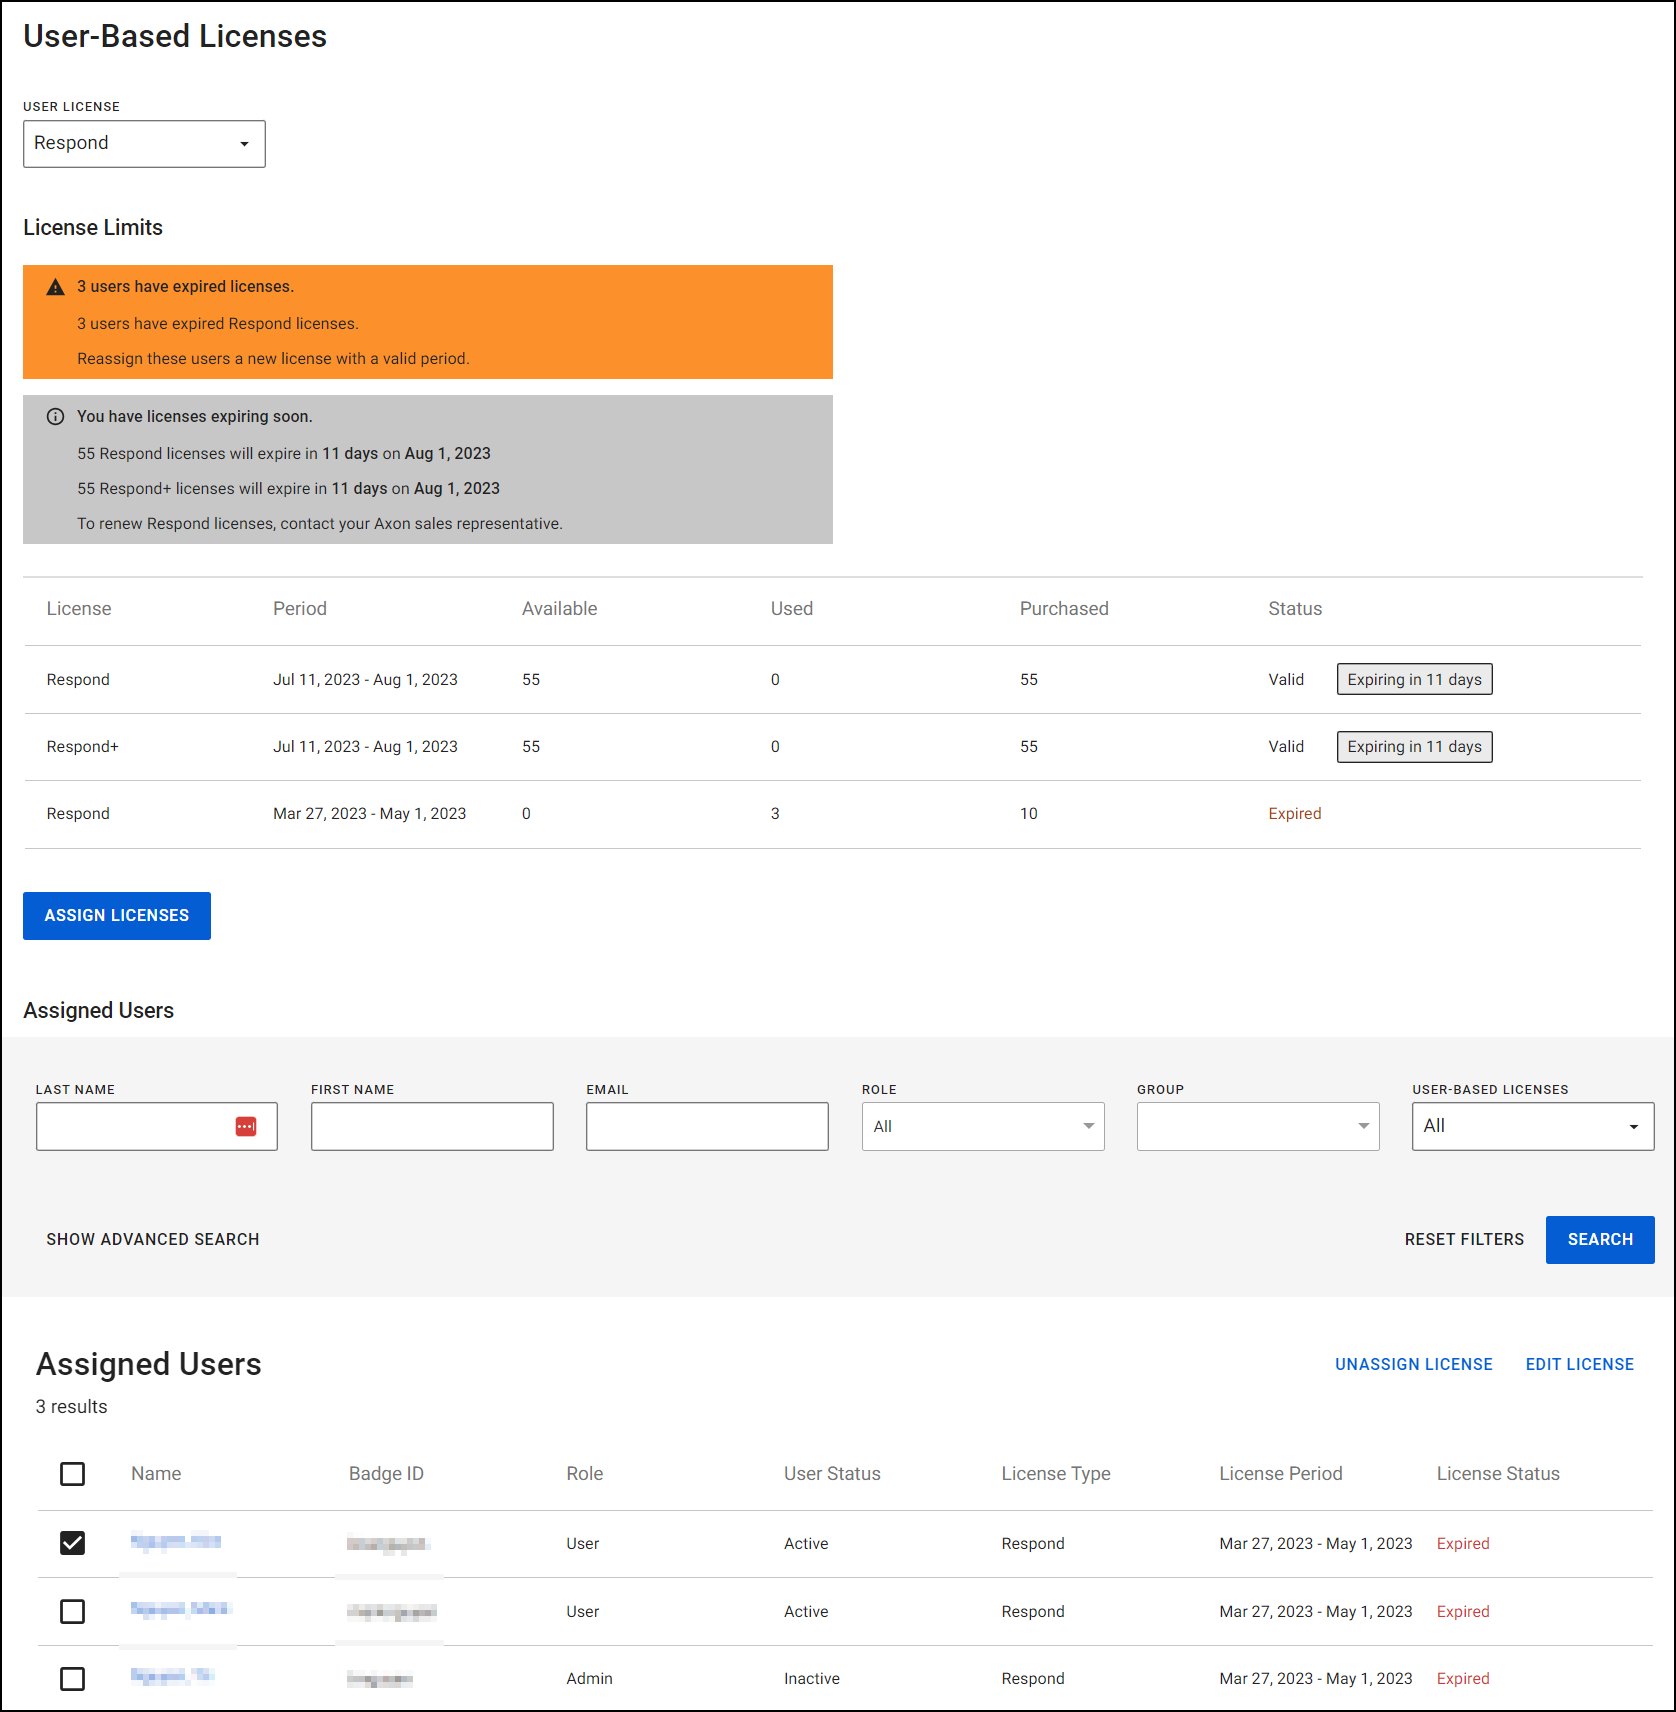Screen dimensions: 1676x1712
Task: Click the Assign Licenses button
Action: coord(117,916)
